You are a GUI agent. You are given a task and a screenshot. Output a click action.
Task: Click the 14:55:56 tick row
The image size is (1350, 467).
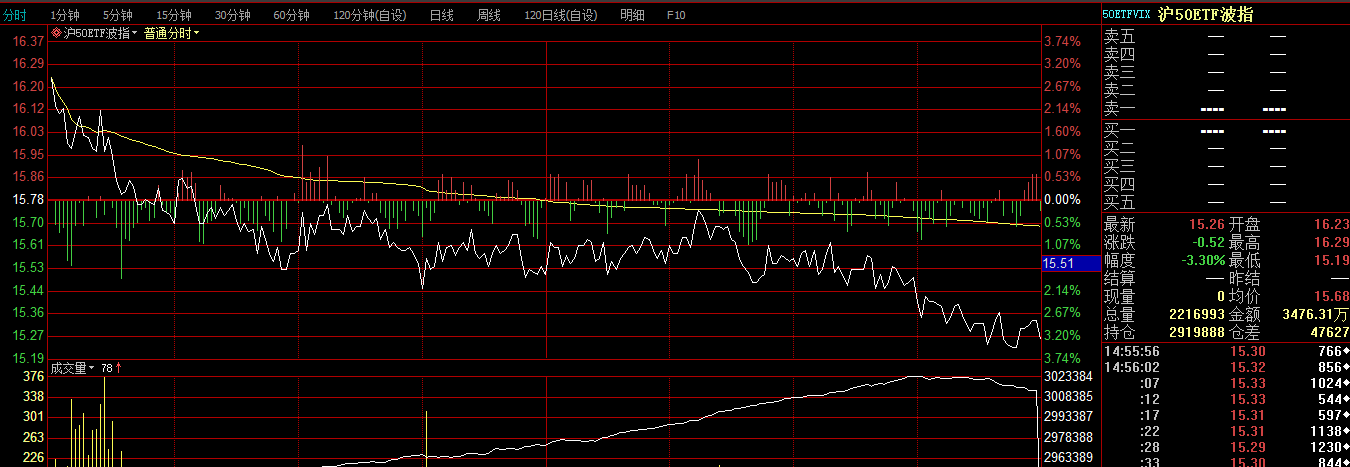tap(1226, 351)
